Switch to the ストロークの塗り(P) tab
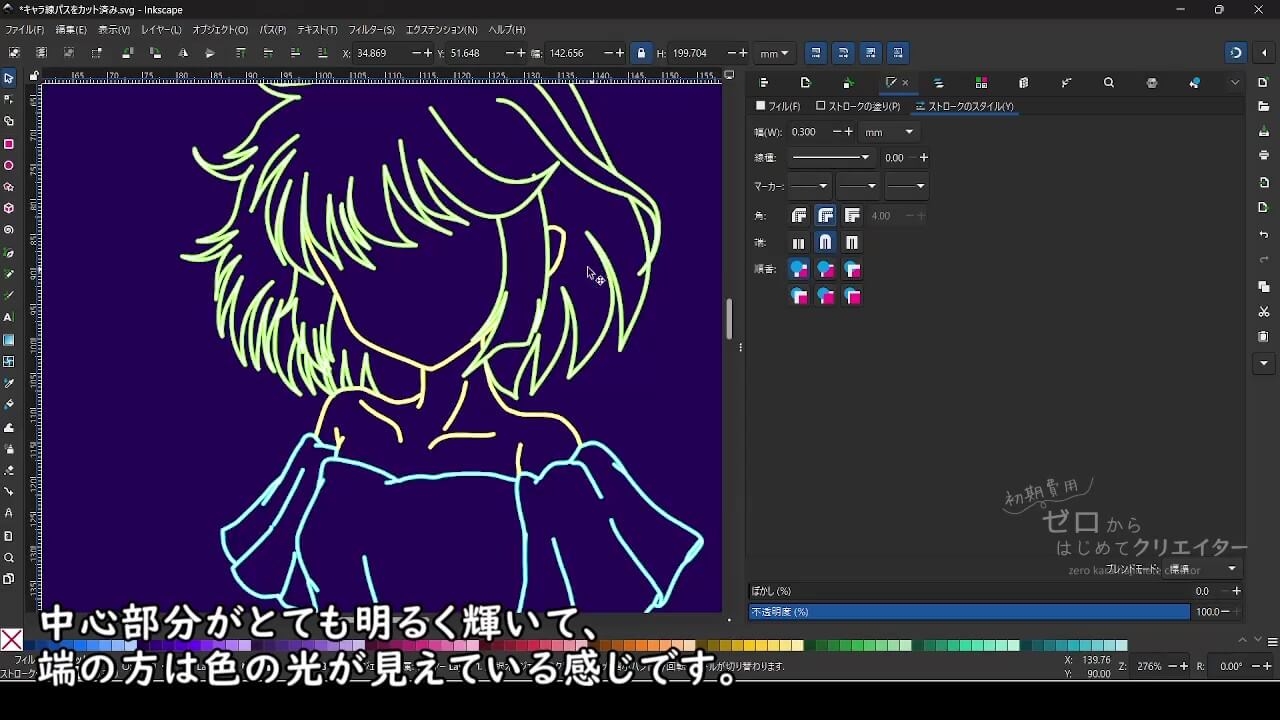The image size is (1280, 720). (x=858, y=105)
